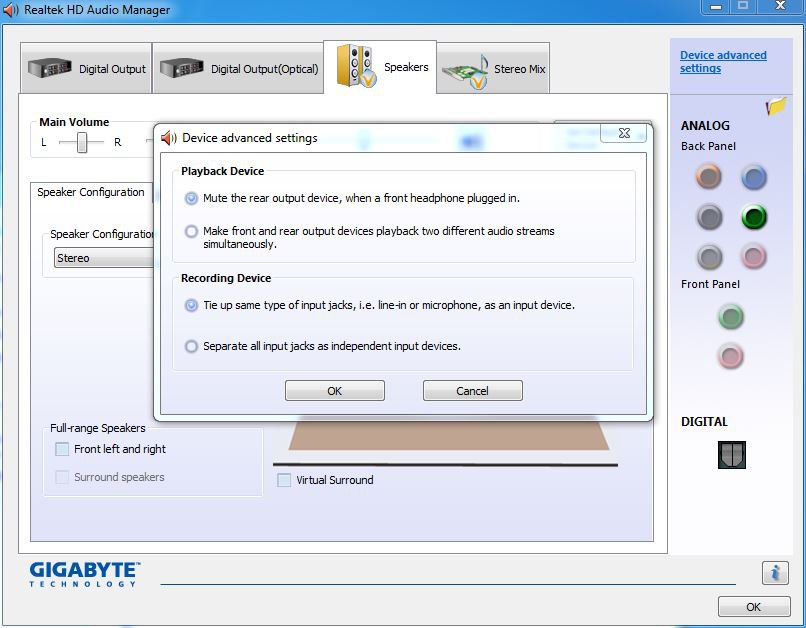Click the active green back panel jack
Viewport: 806px width, 628px height.
[754, 217]
